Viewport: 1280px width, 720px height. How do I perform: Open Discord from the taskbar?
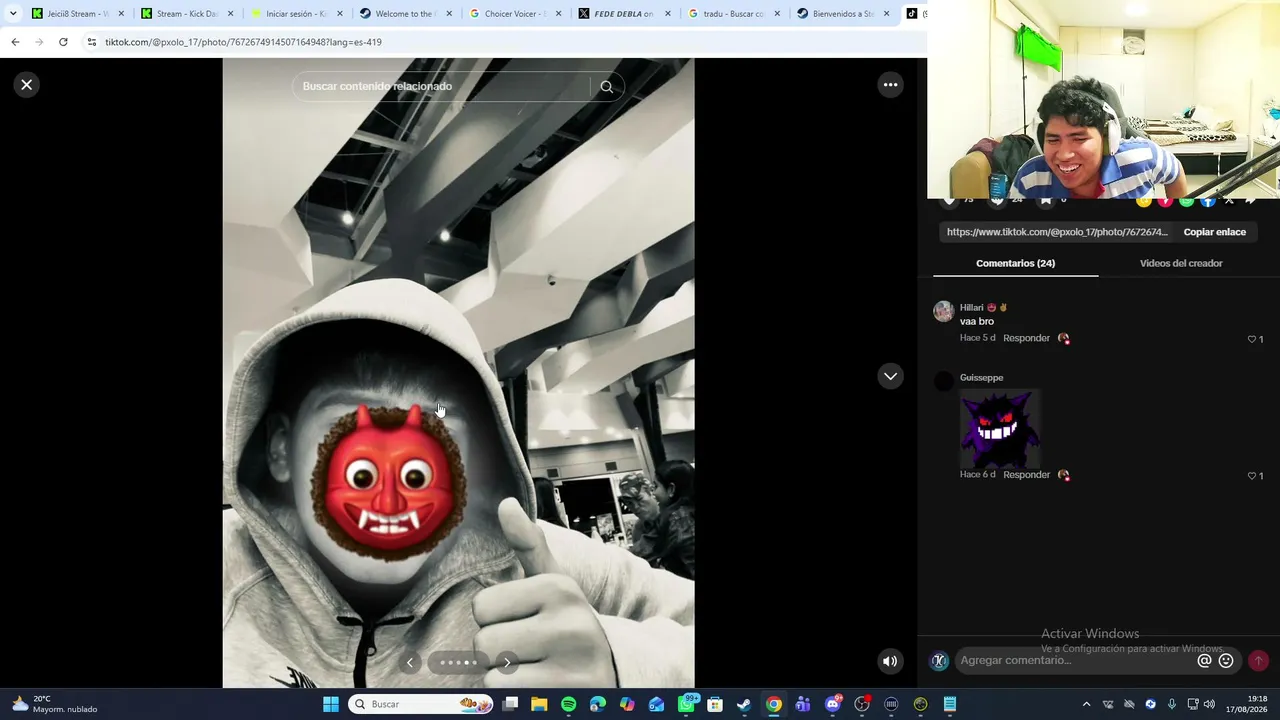(832, 704)
